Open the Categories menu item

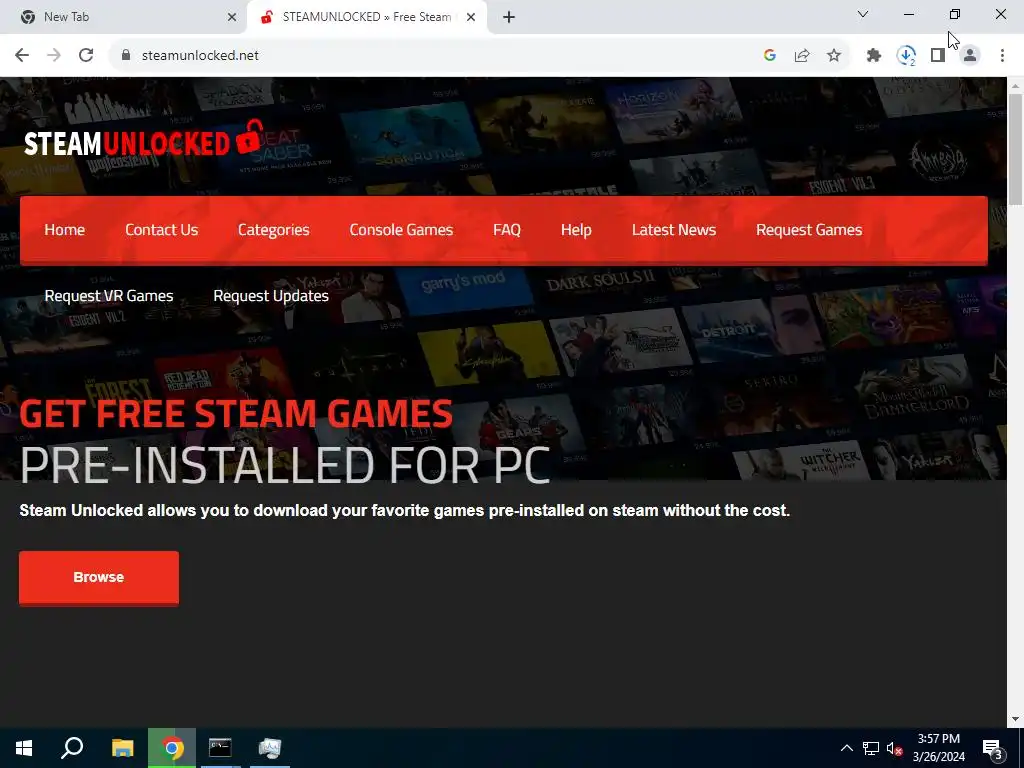(274, 230)
